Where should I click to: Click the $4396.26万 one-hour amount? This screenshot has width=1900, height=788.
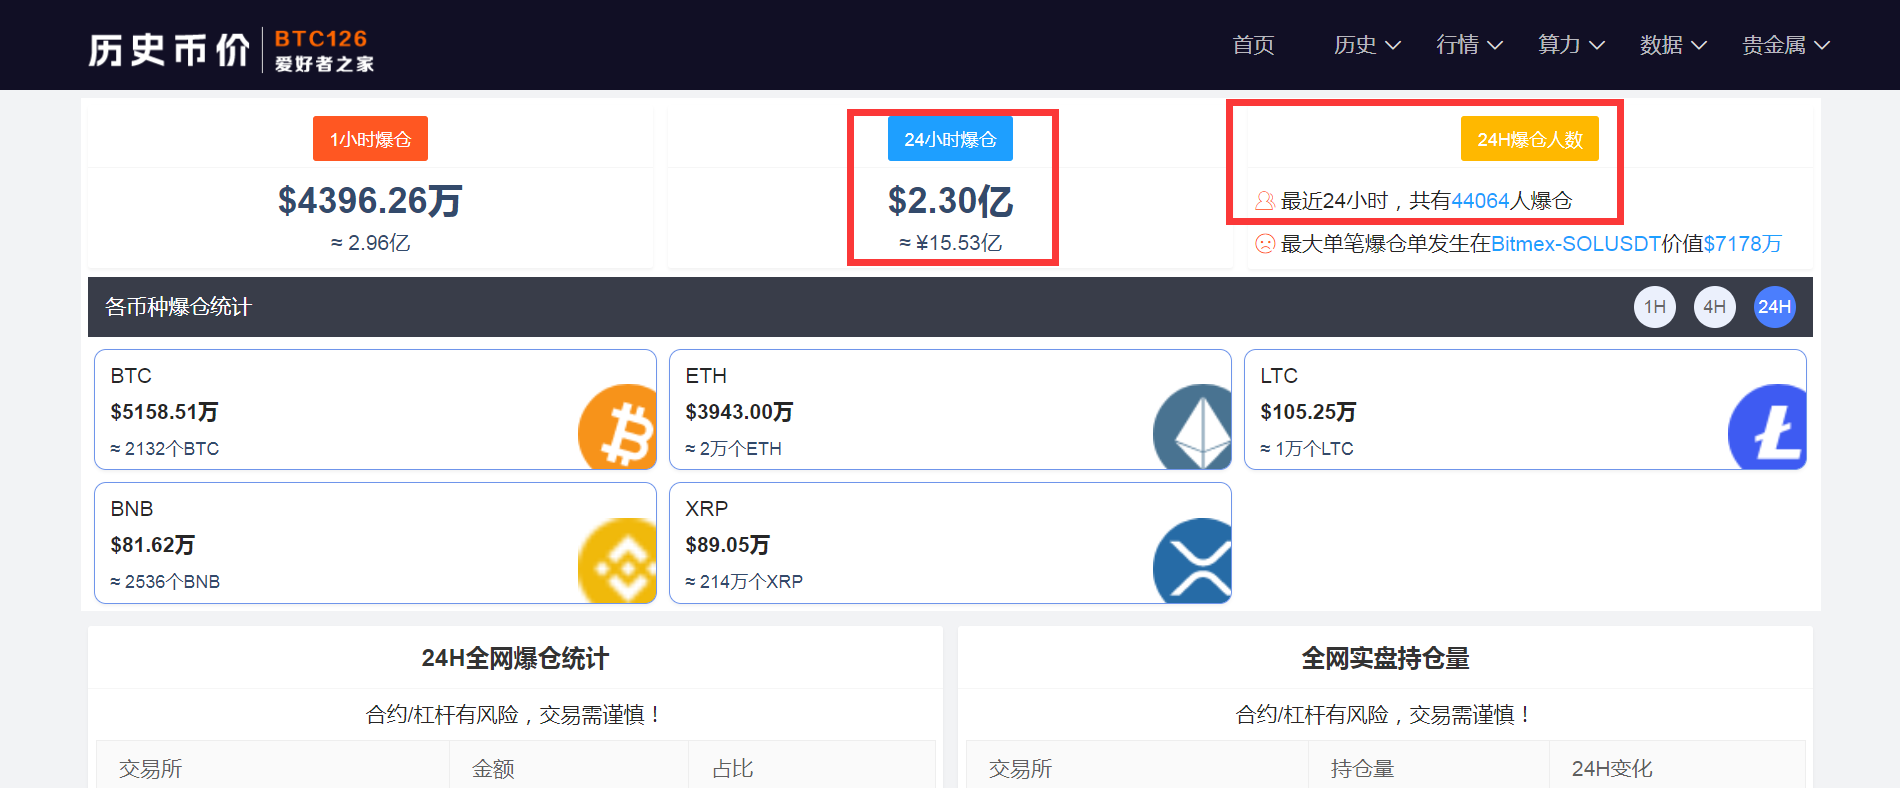pyautogui.click(x=370, y=201)
